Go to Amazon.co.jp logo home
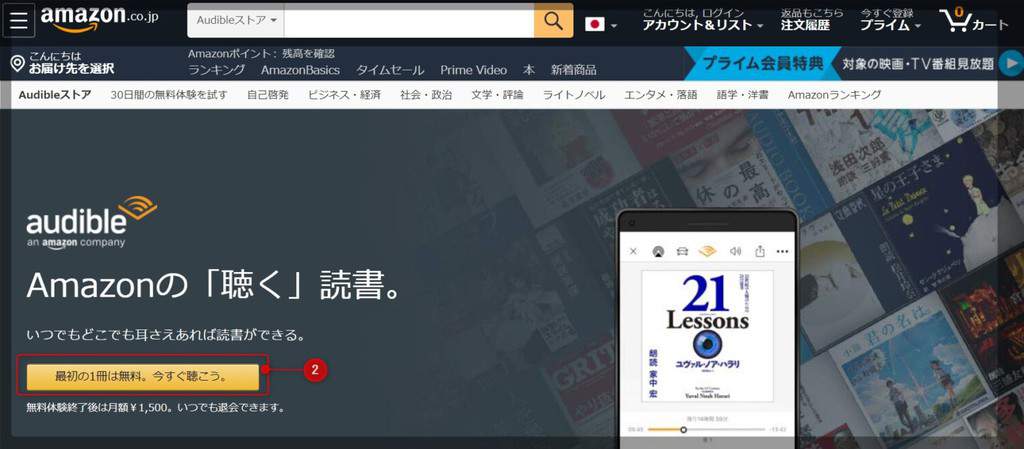The width and height of the screenshot is (1024, 449). [99, 18]
